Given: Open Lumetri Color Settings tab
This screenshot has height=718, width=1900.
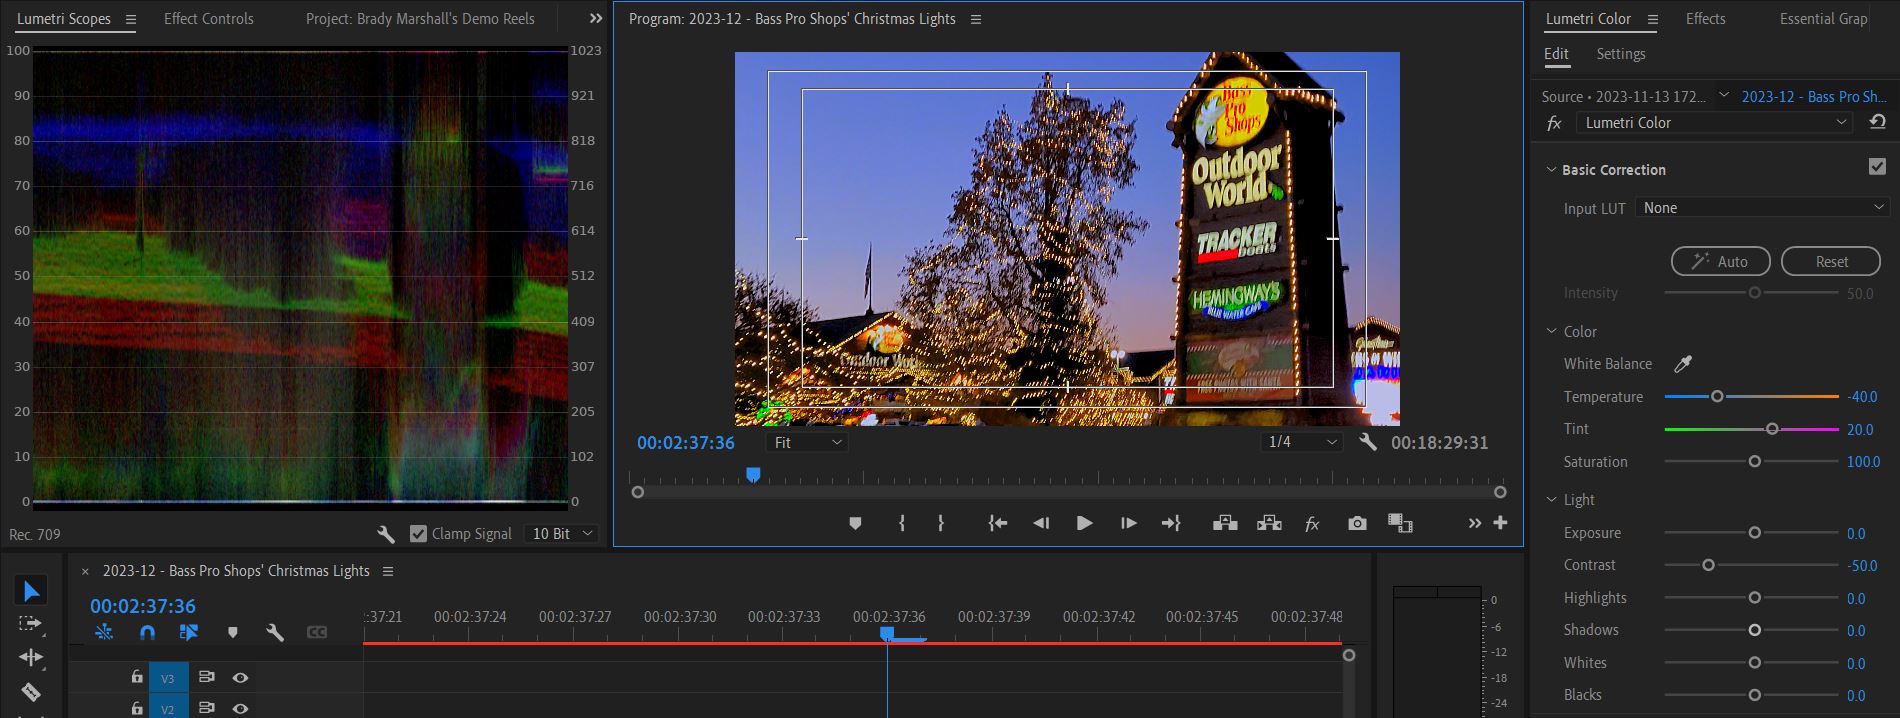Looking at the screenshot, I should pos(1620,54).
